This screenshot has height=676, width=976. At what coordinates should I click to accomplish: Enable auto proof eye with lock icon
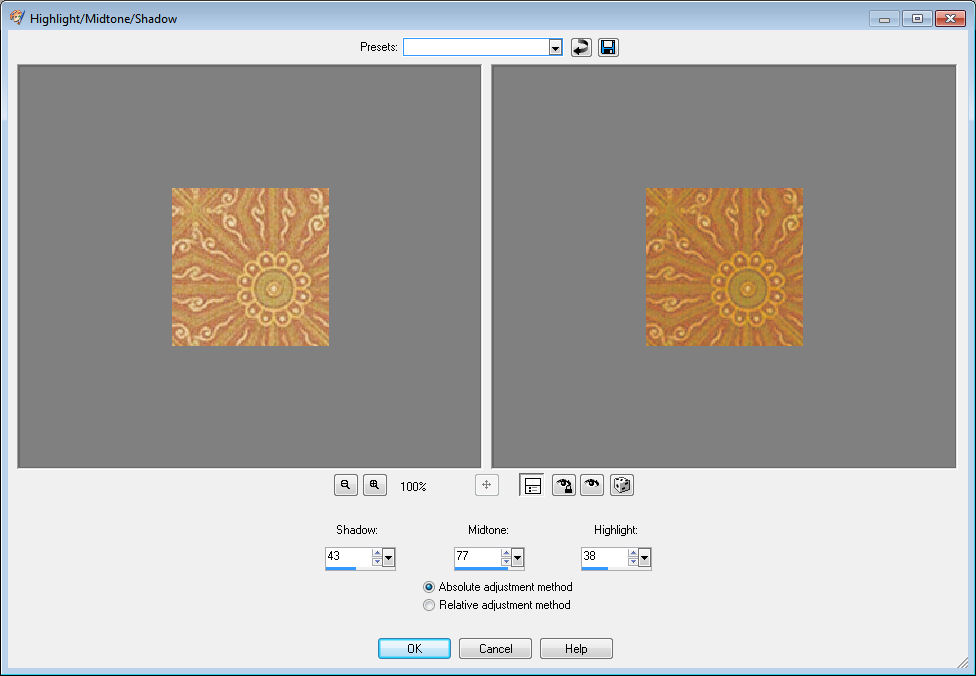[x=563, y=485]
